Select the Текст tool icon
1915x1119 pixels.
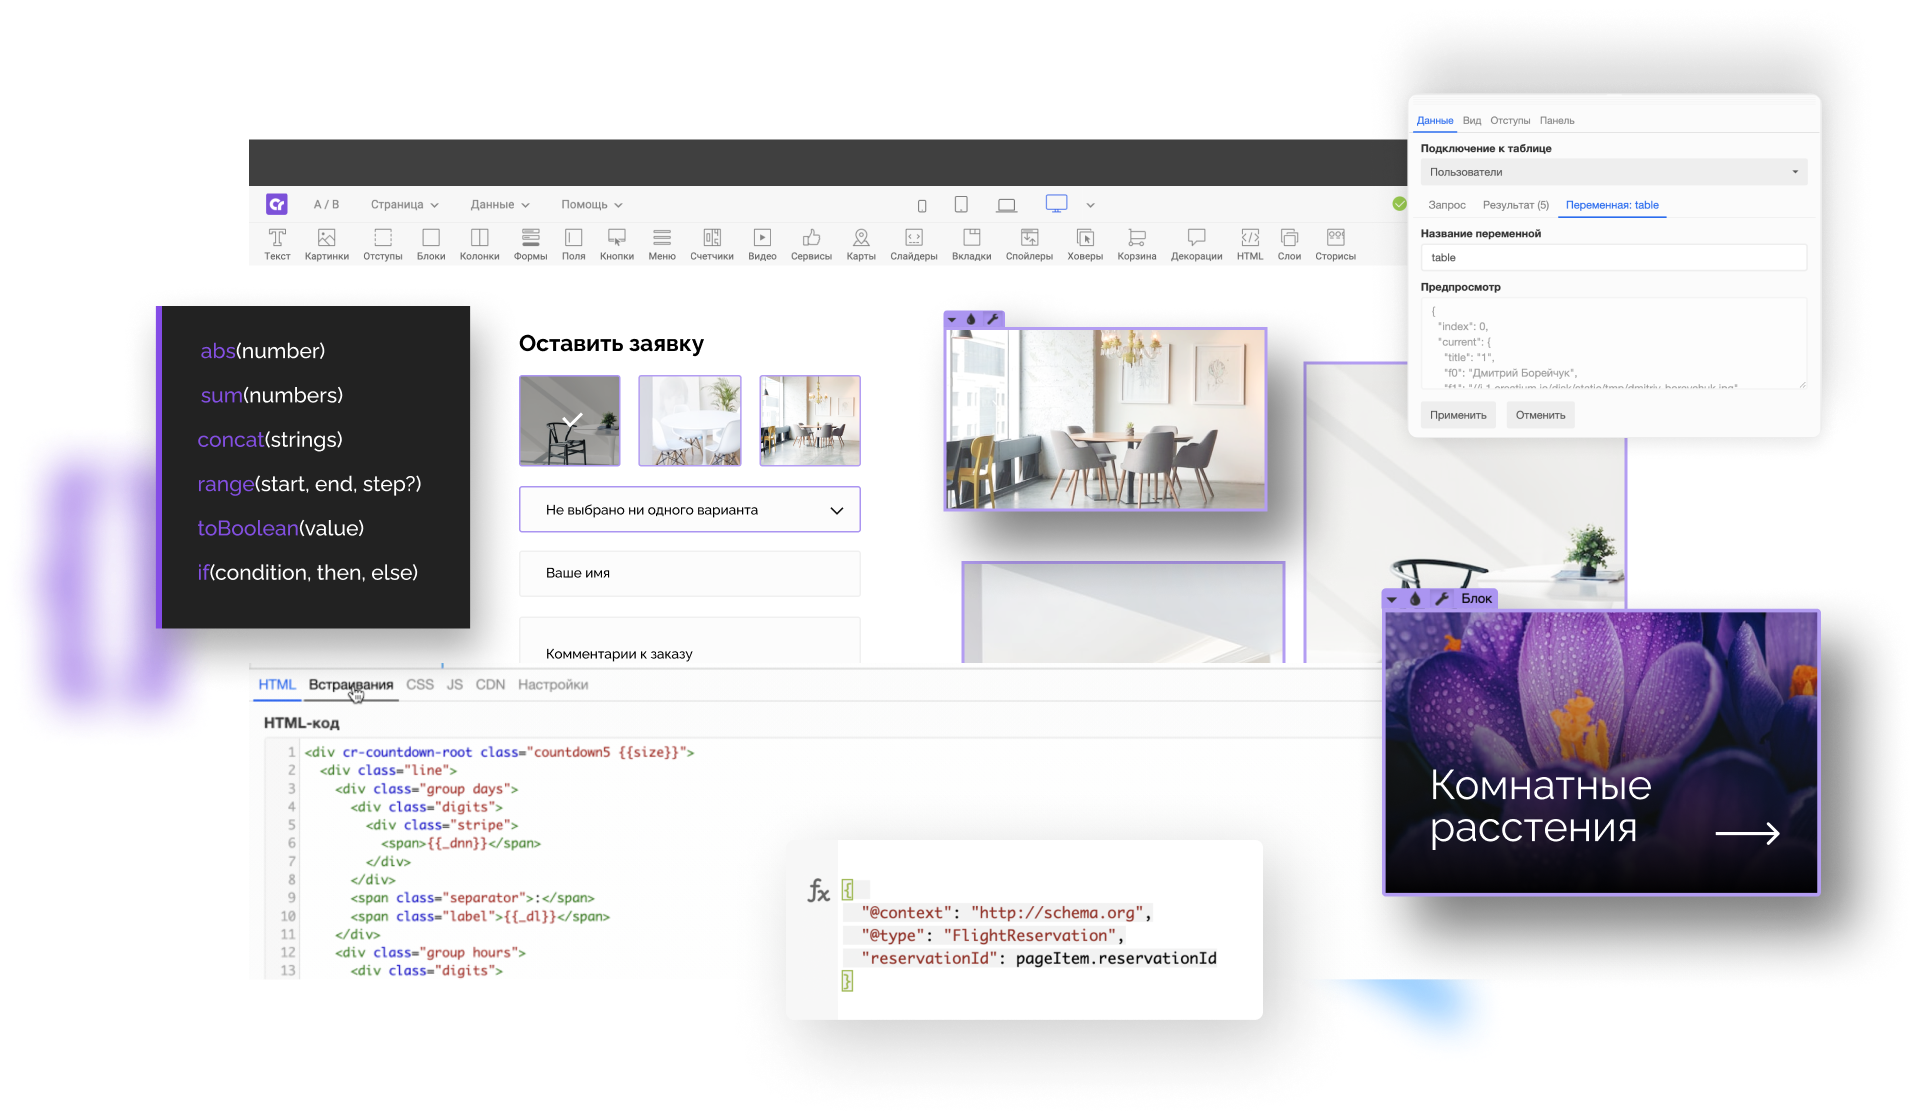coord(277,243)
